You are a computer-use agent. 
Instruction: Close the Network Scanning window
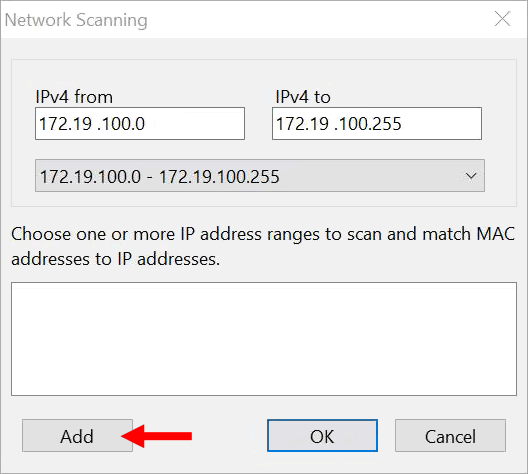(502, 19)
